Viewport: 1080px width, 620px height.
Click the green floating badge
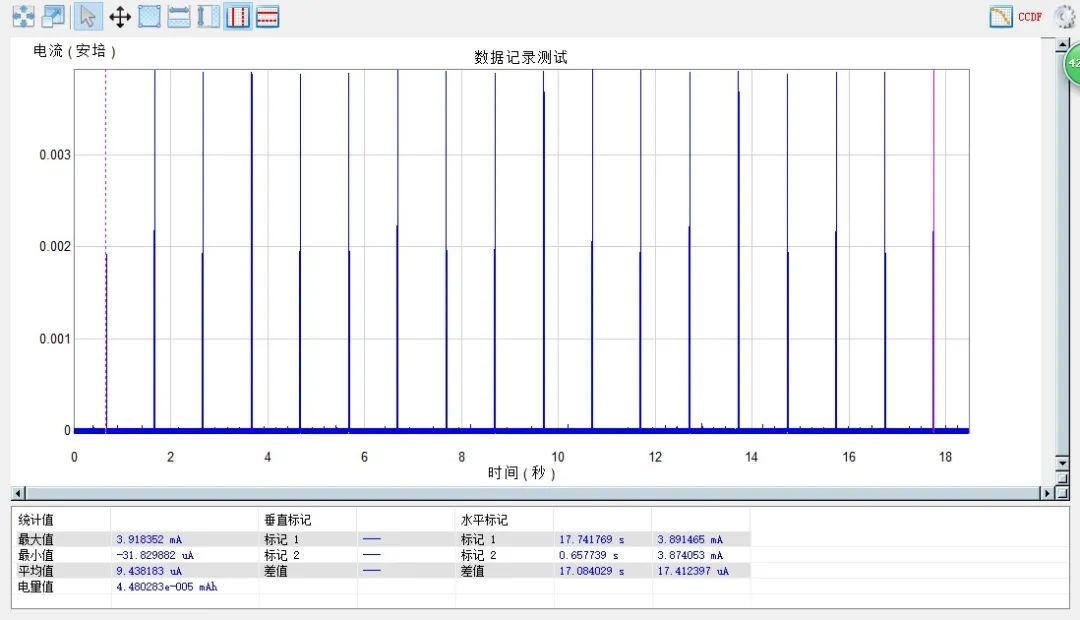tap(1072, 63)
